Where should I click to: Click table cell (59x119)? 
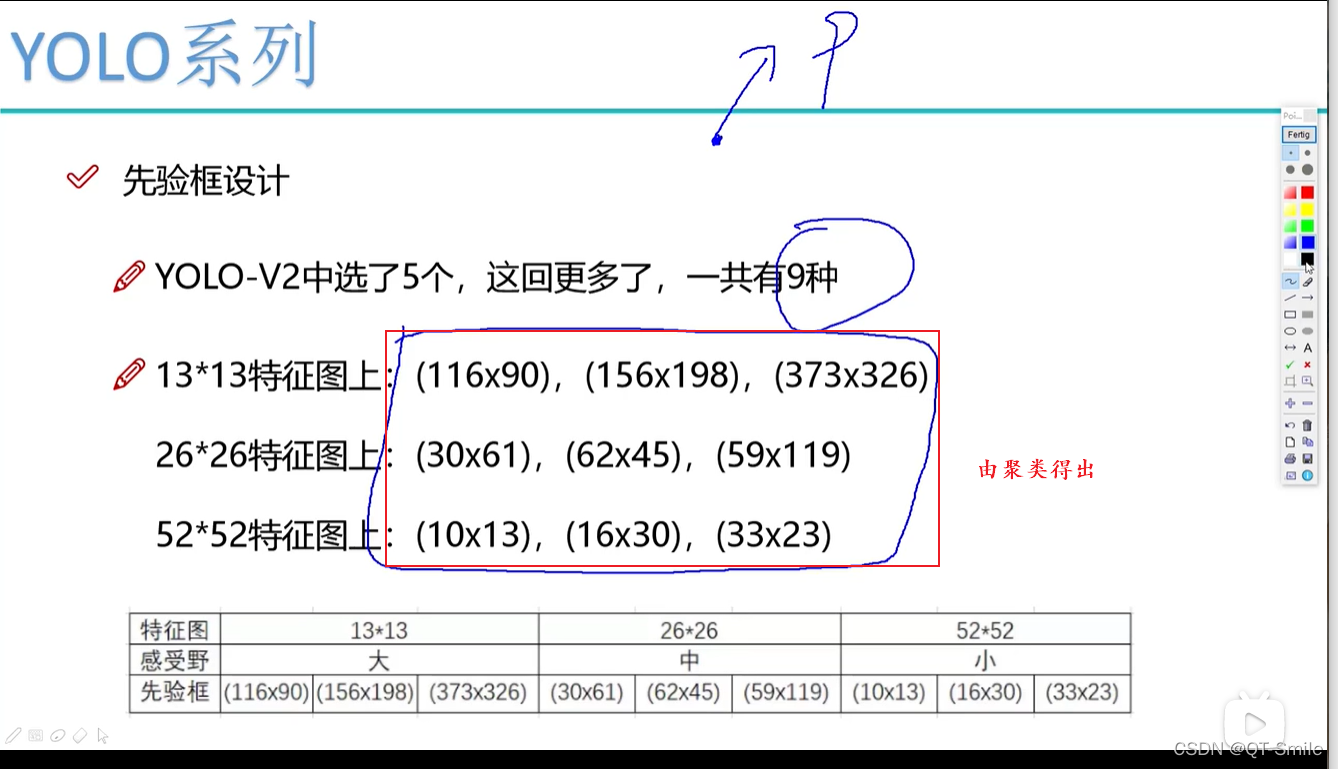point(787,692)
